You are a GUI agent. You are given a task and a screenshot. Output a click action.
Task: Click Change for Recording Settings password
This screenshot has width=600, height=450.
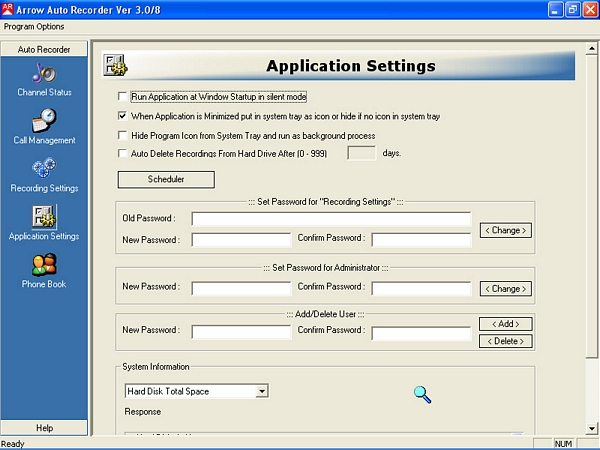point(505,230)
